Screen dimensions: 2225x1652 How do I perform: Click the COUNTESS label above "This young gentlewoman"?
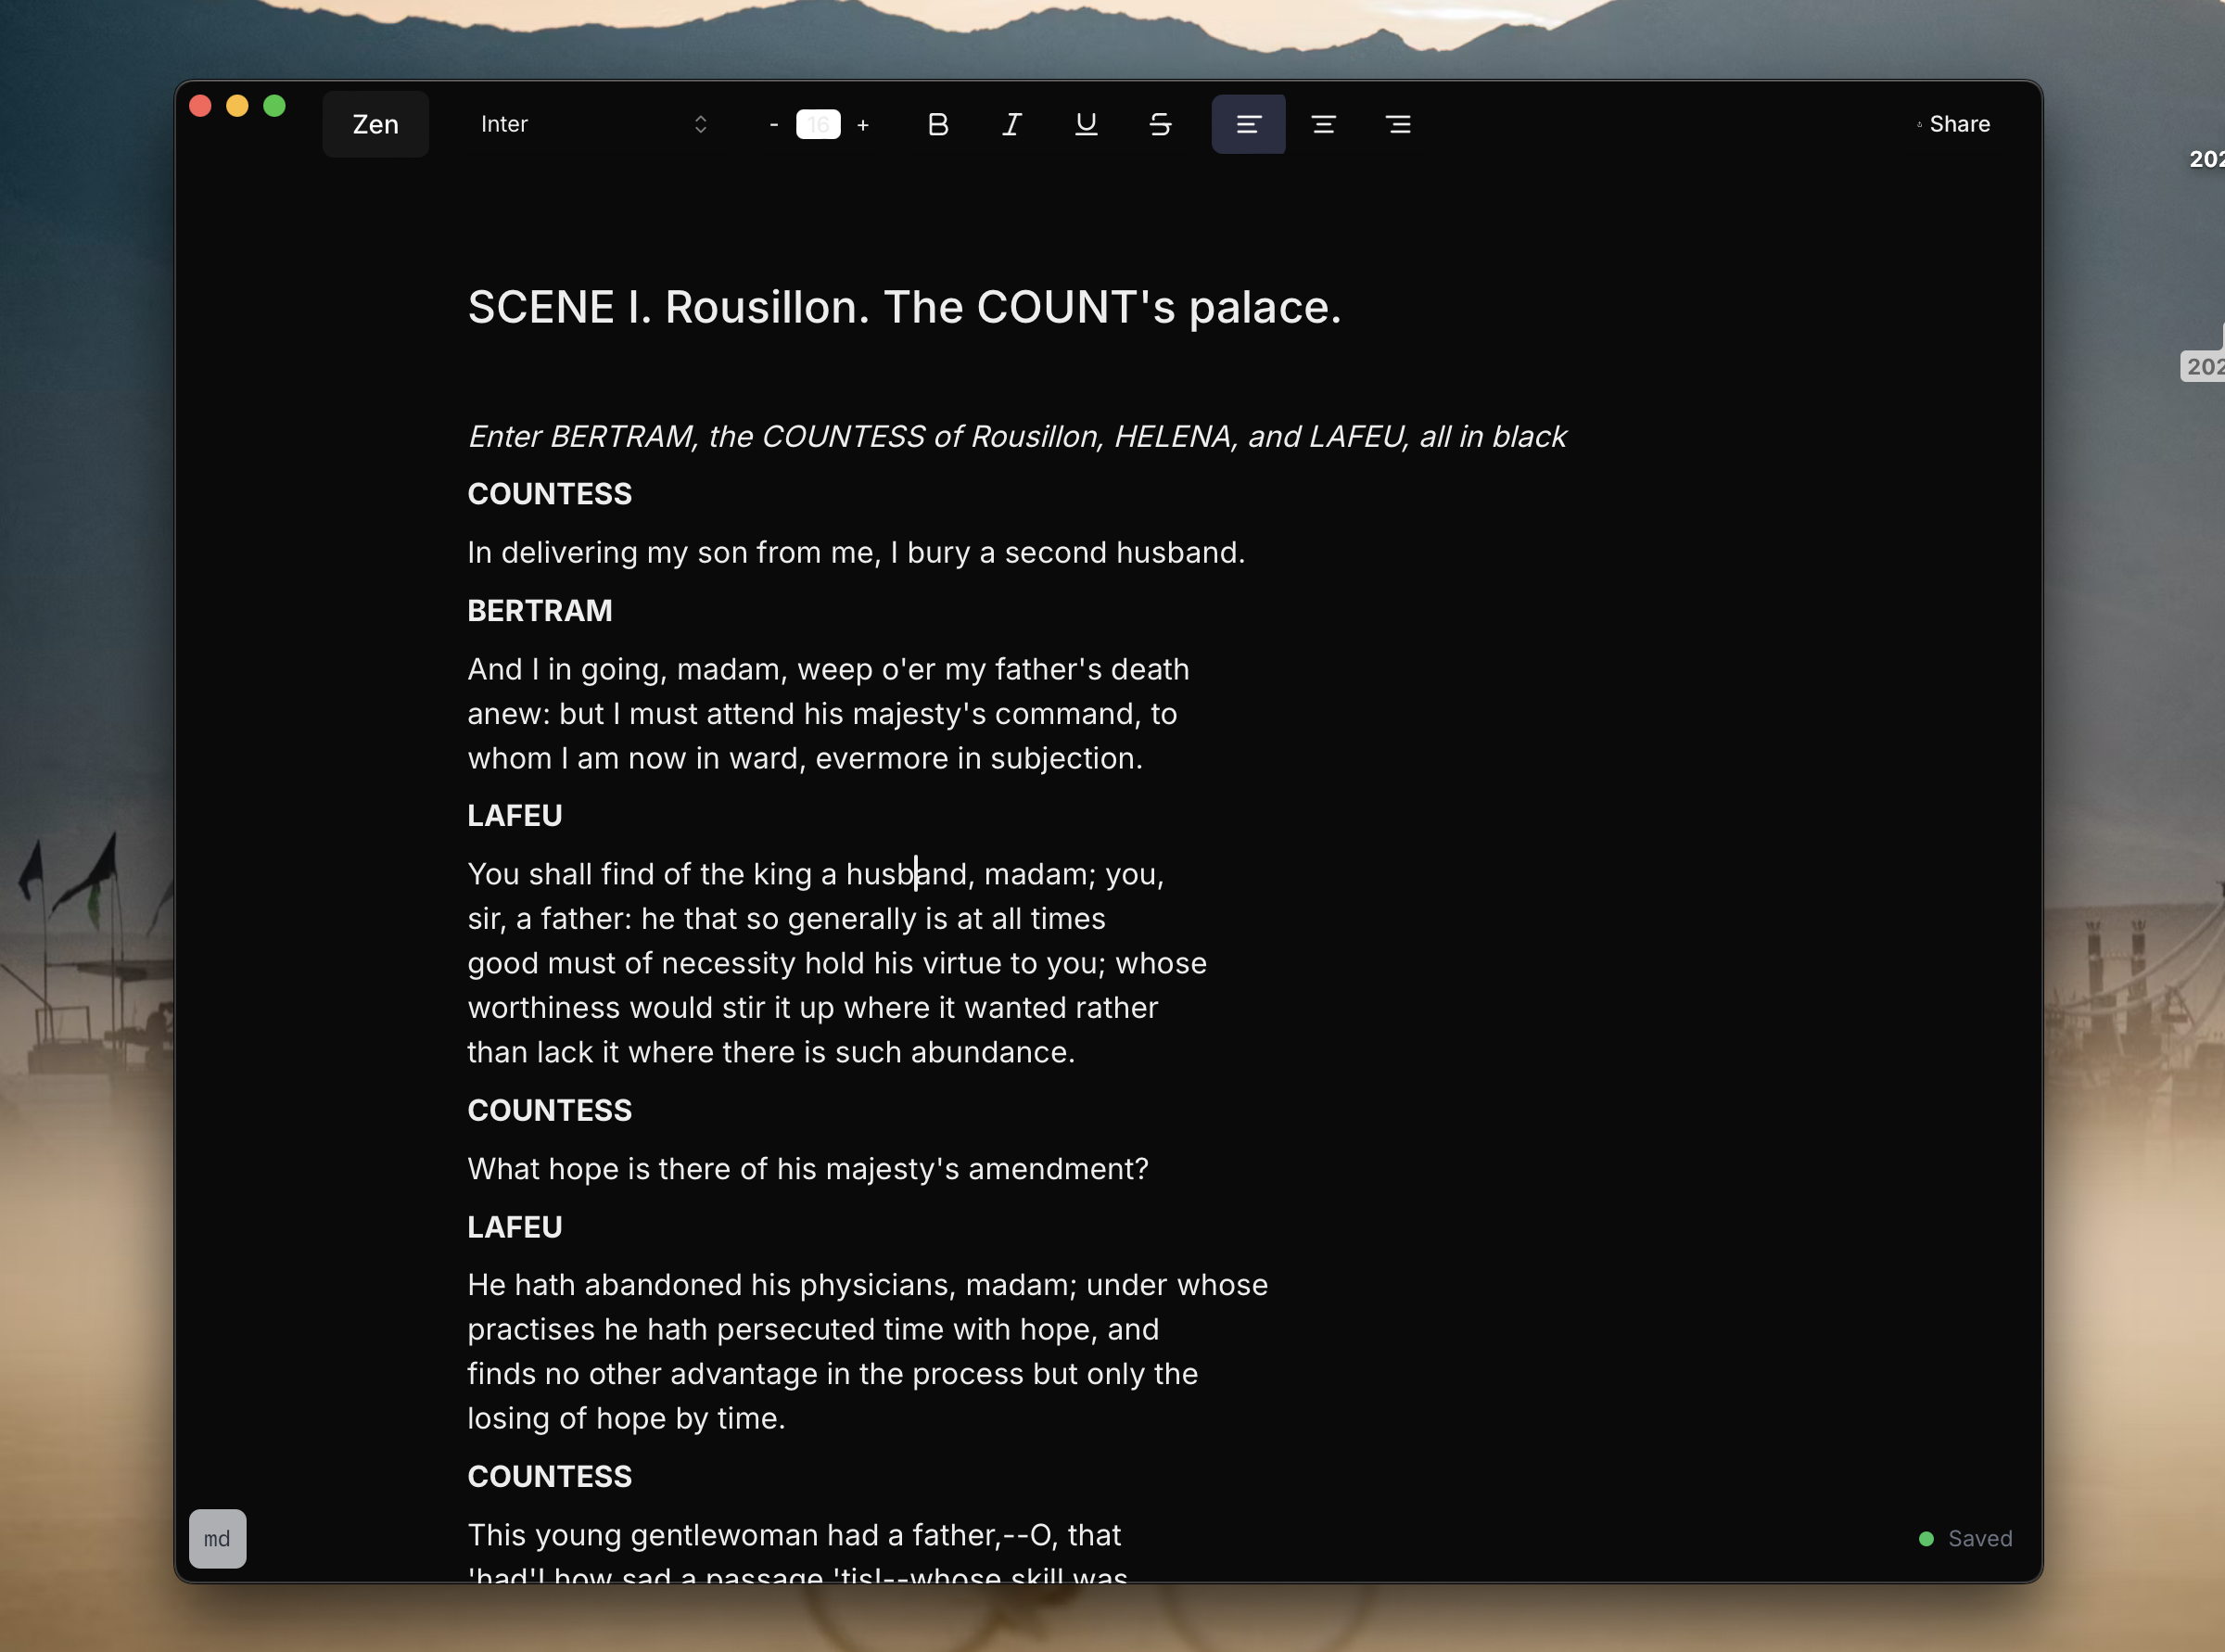(549, 1476)
